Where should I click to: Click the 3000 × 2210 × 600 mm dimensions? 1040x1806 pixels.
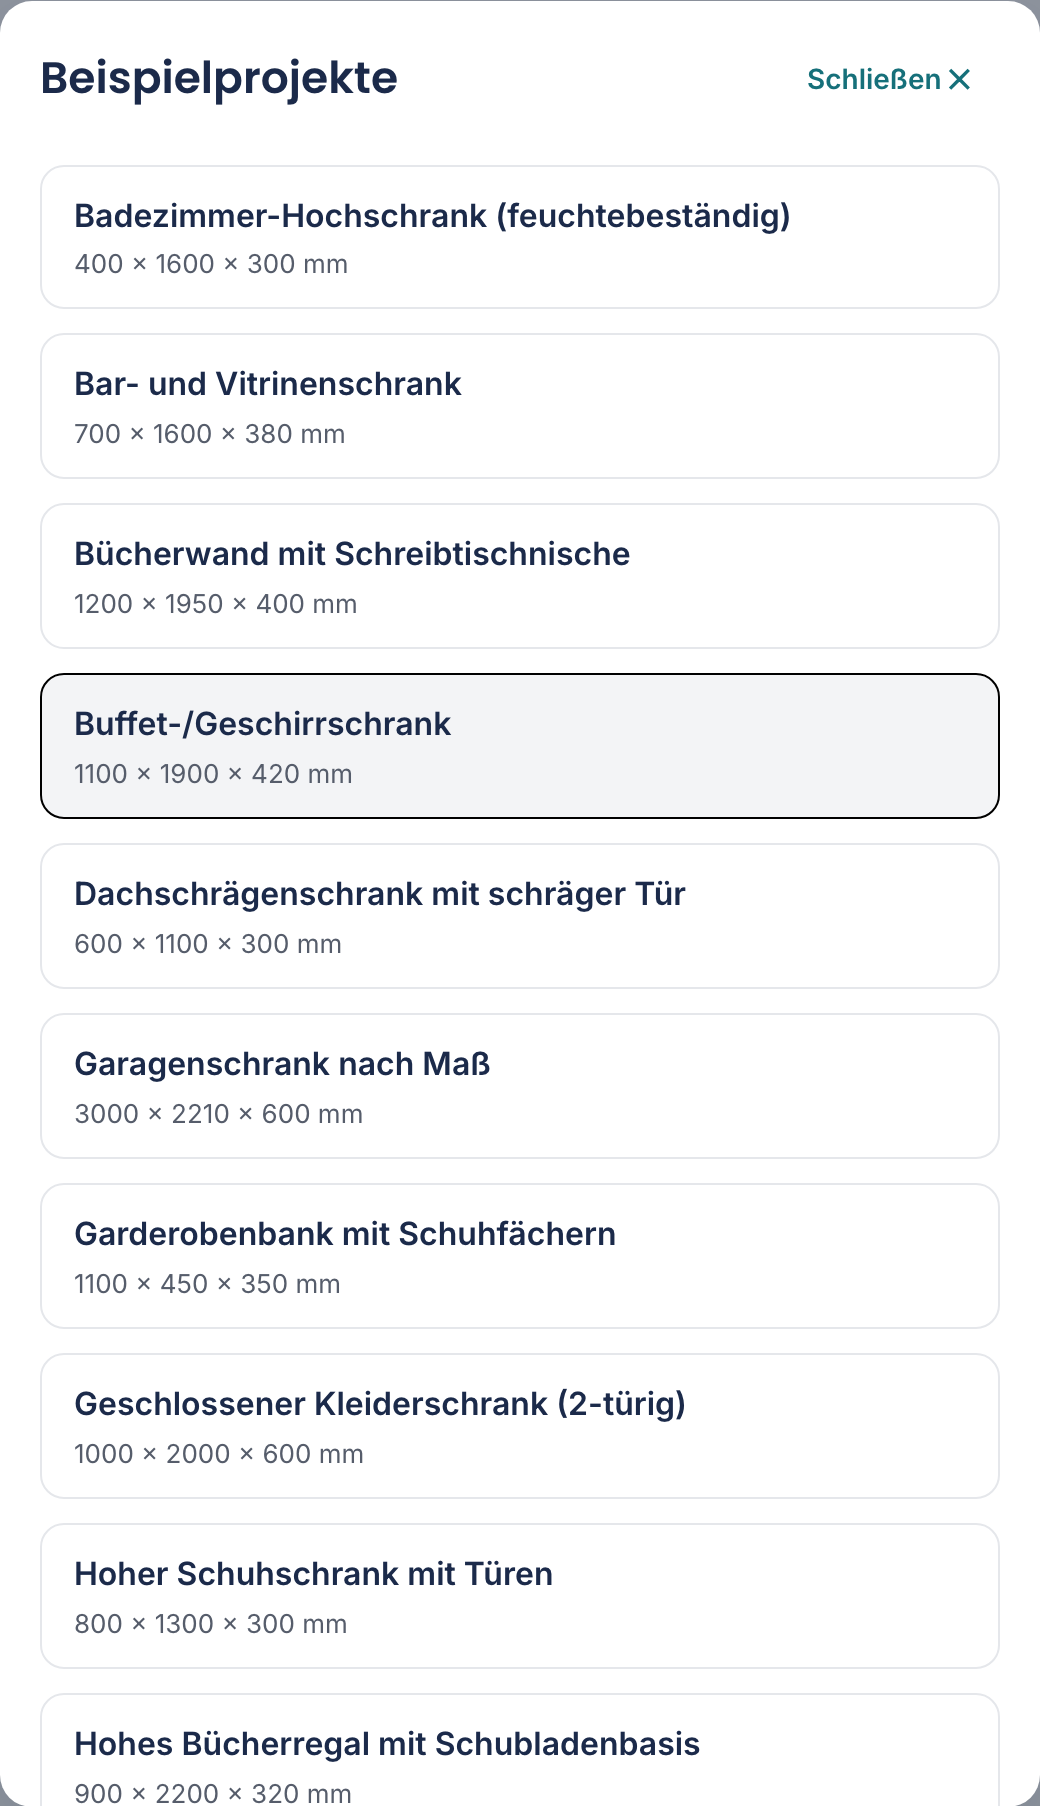219,1114
